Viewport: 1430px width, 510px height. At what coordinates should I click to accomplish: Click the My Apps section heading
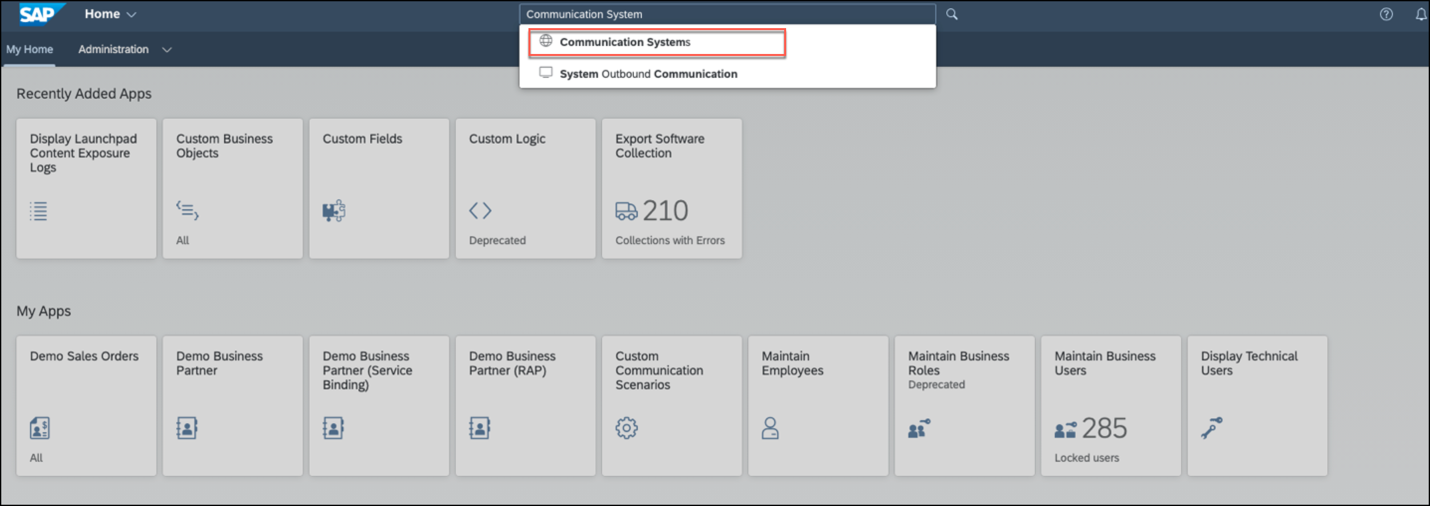pyautogui.click(x=43, y=311)
